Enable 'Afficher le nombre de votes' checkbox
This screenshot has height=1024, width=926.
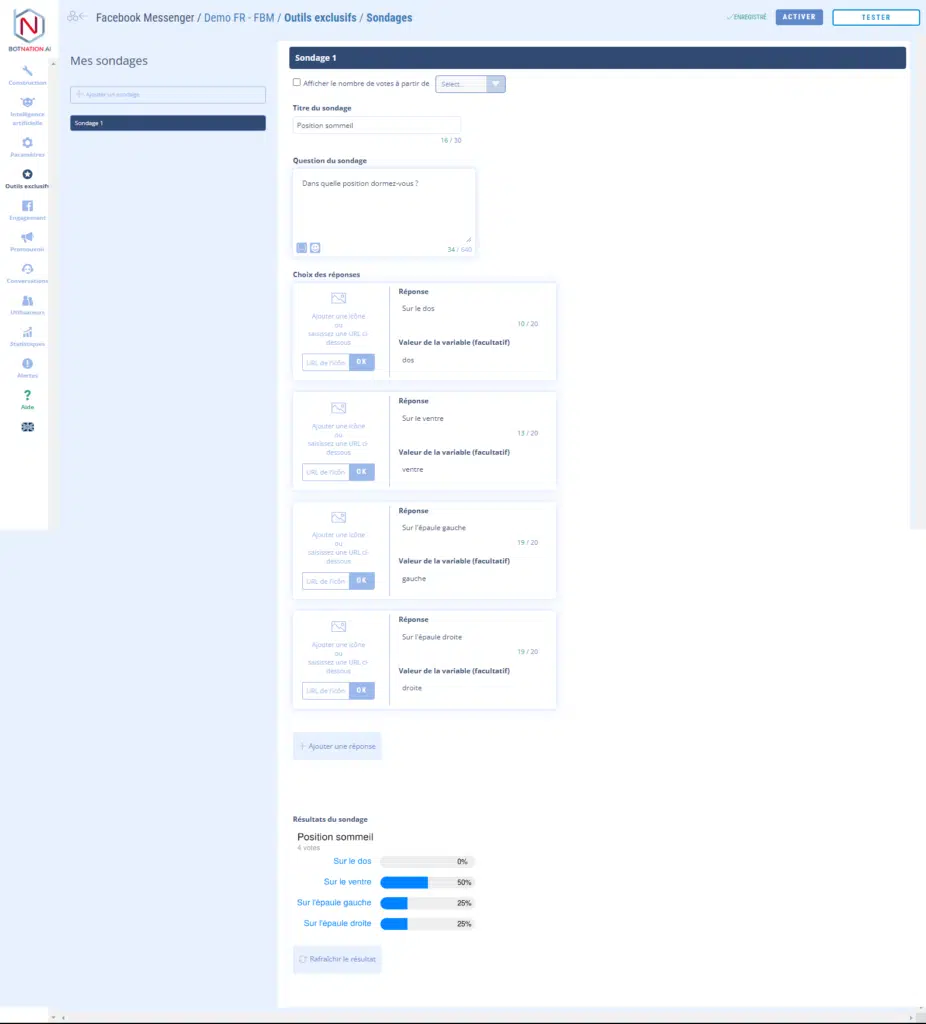click(x=296, y=83)
